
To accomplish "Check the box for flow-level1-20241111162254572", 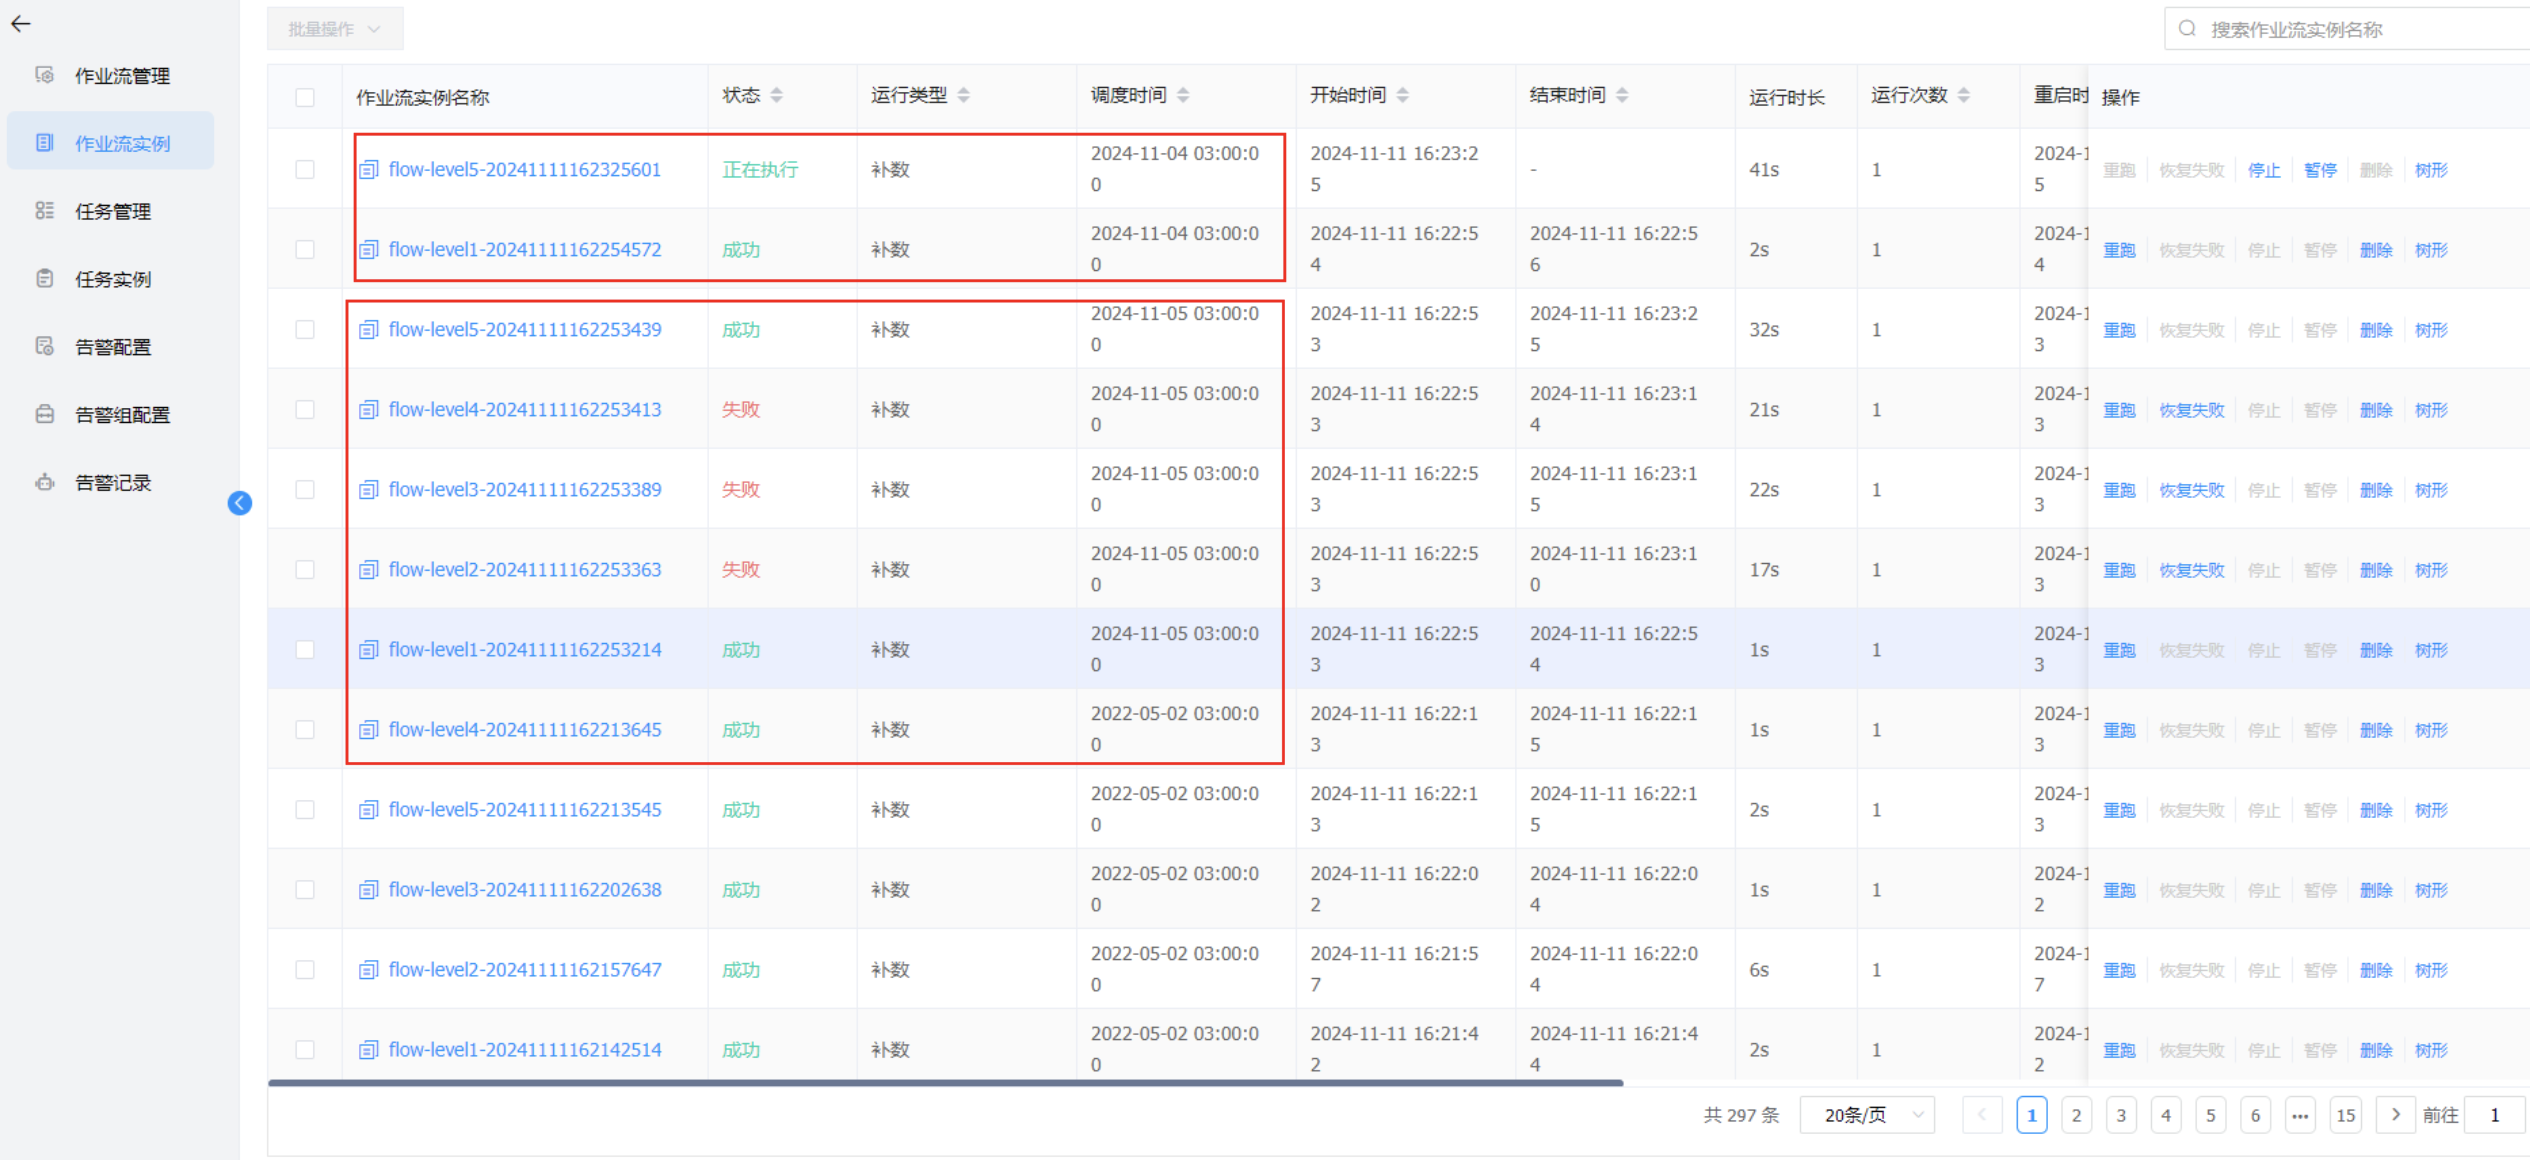I will point(305,250).
